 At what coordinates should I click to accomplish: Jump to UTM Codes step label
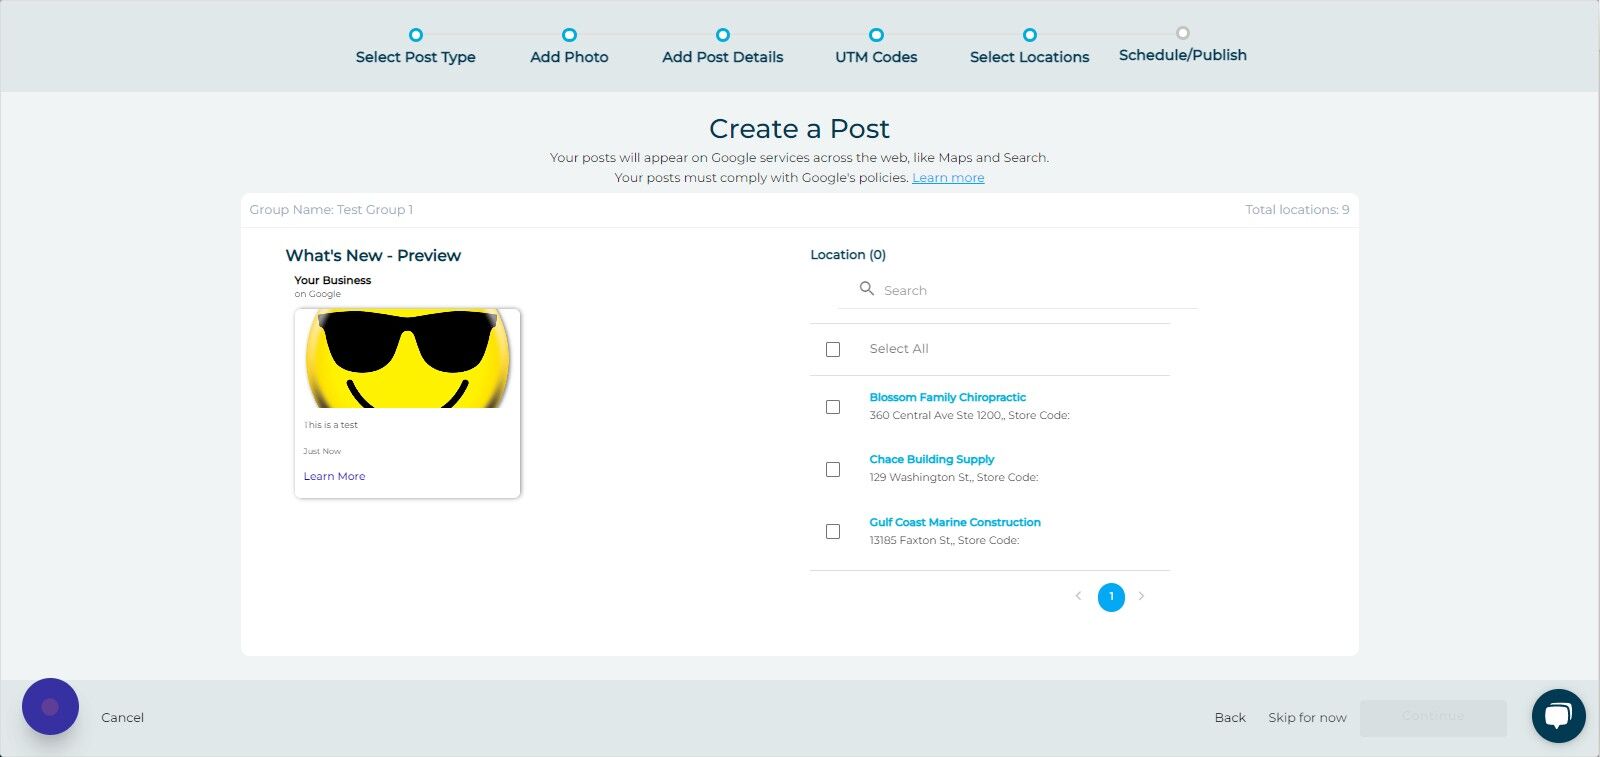876,57
